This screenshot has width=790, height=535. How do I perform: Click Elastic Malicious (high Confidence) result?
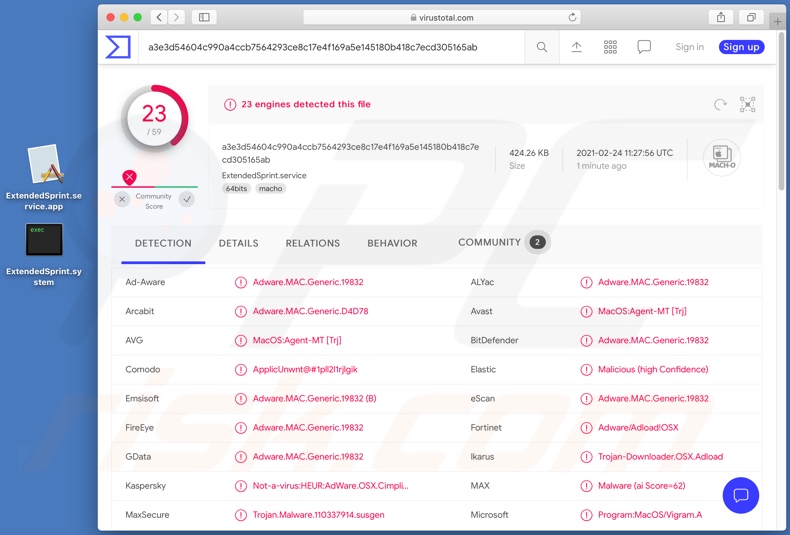pyautogui.click(x=653, y=369)
